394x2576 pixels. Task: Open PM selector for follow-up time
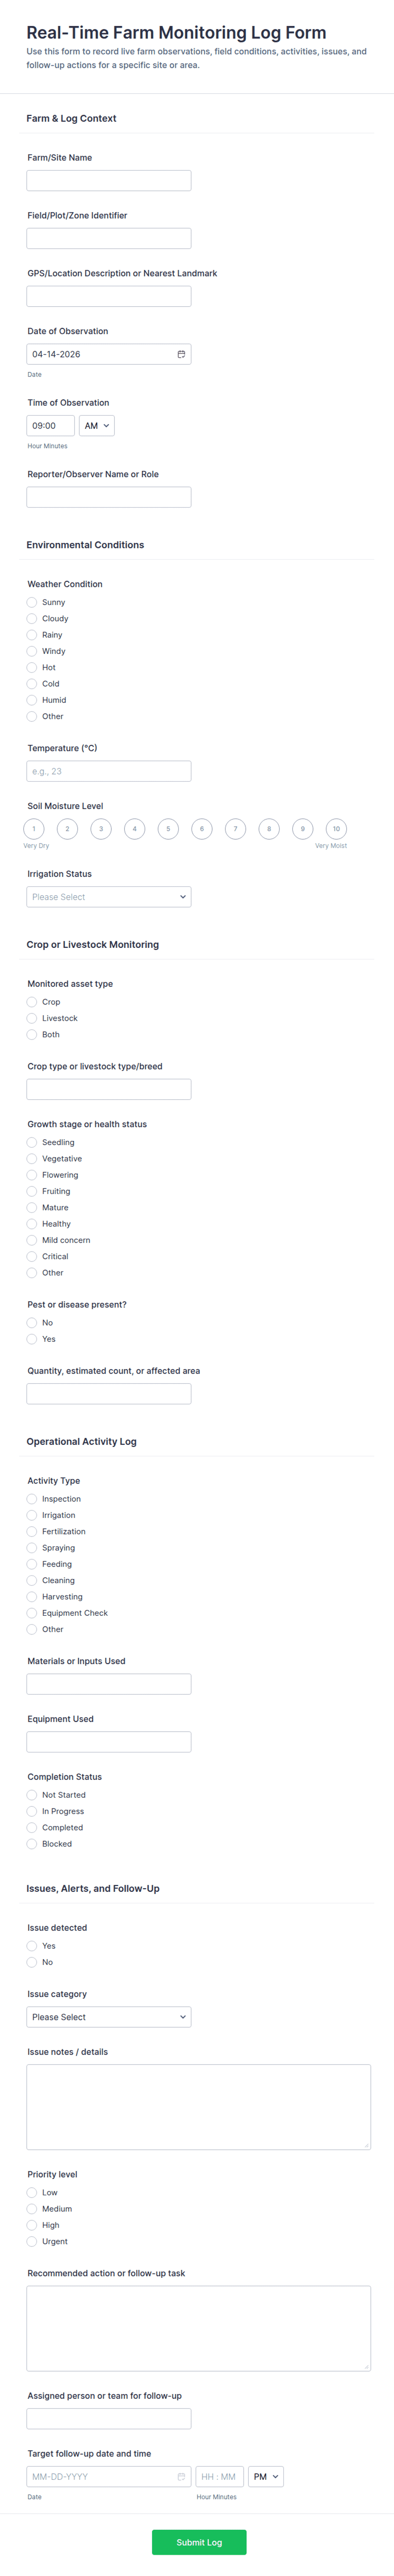[x=266, y=2476]
